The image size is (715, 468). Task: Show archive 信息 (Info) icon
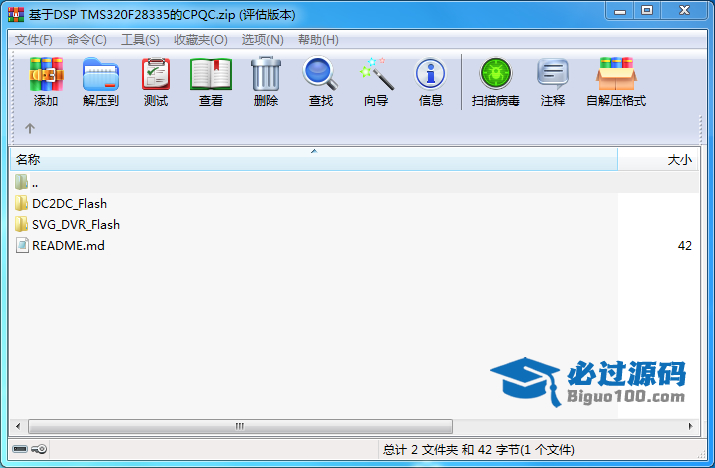[x=430, y=74]
